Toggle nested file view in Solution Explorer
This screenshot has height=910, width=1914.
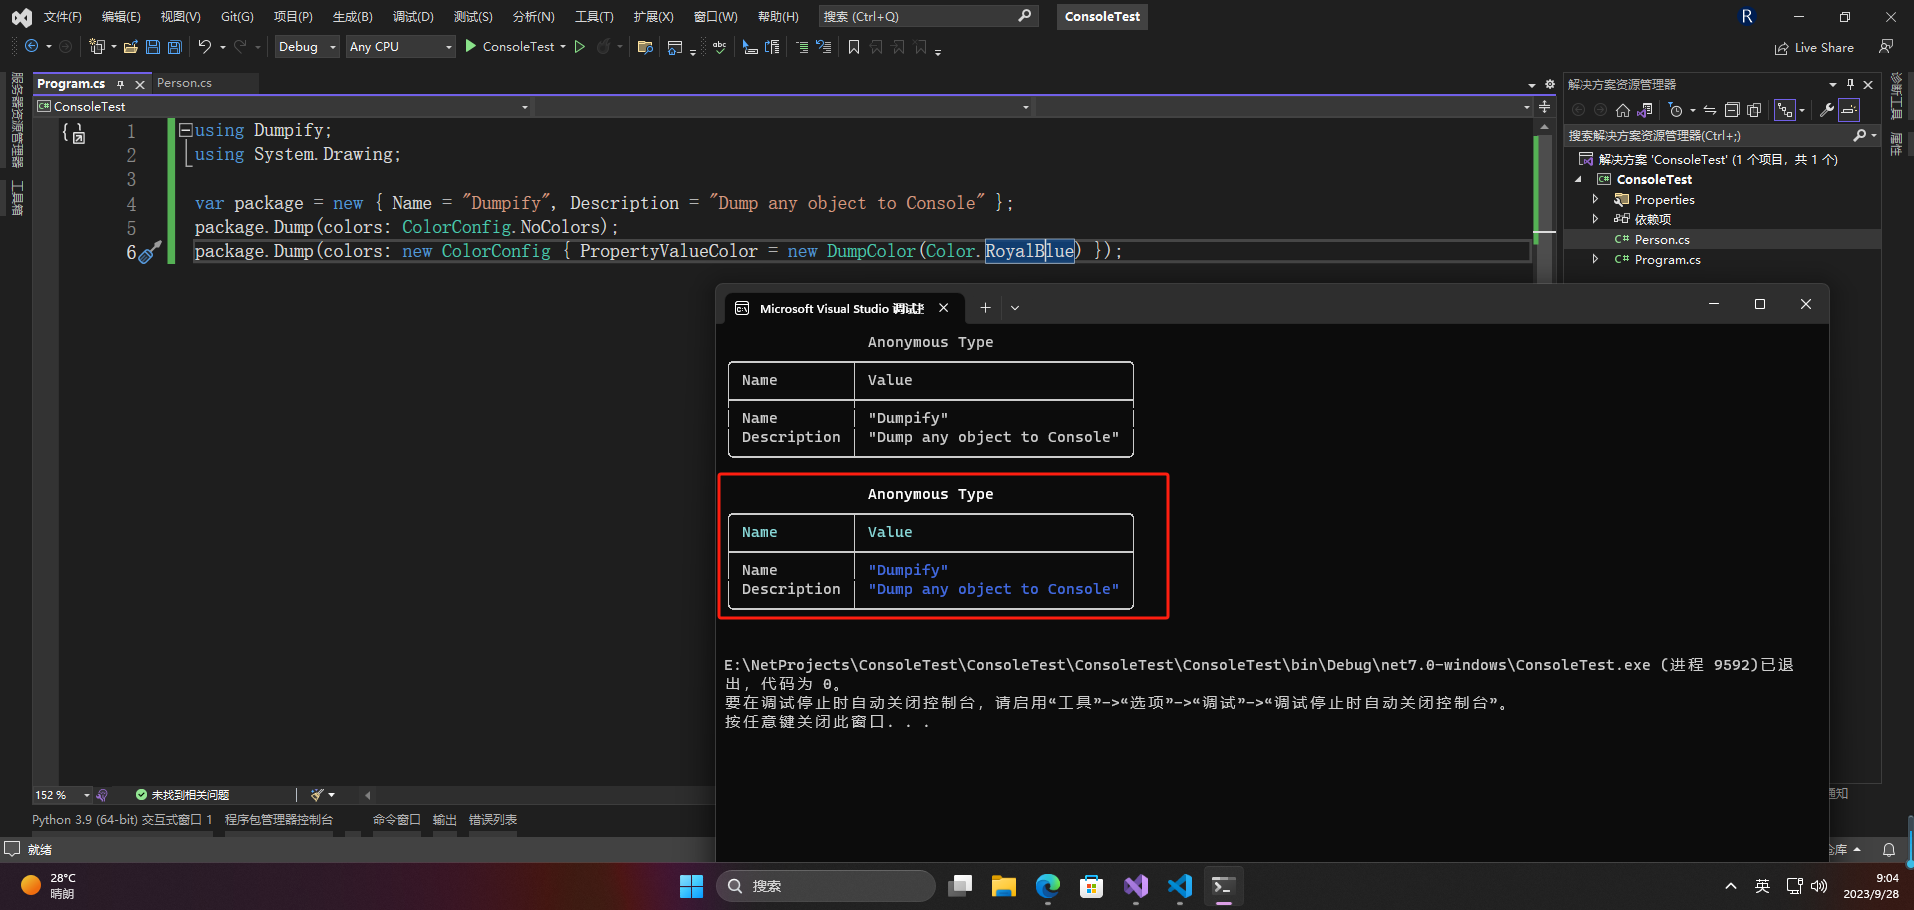pyautogui.click(x=1784, y=110)
